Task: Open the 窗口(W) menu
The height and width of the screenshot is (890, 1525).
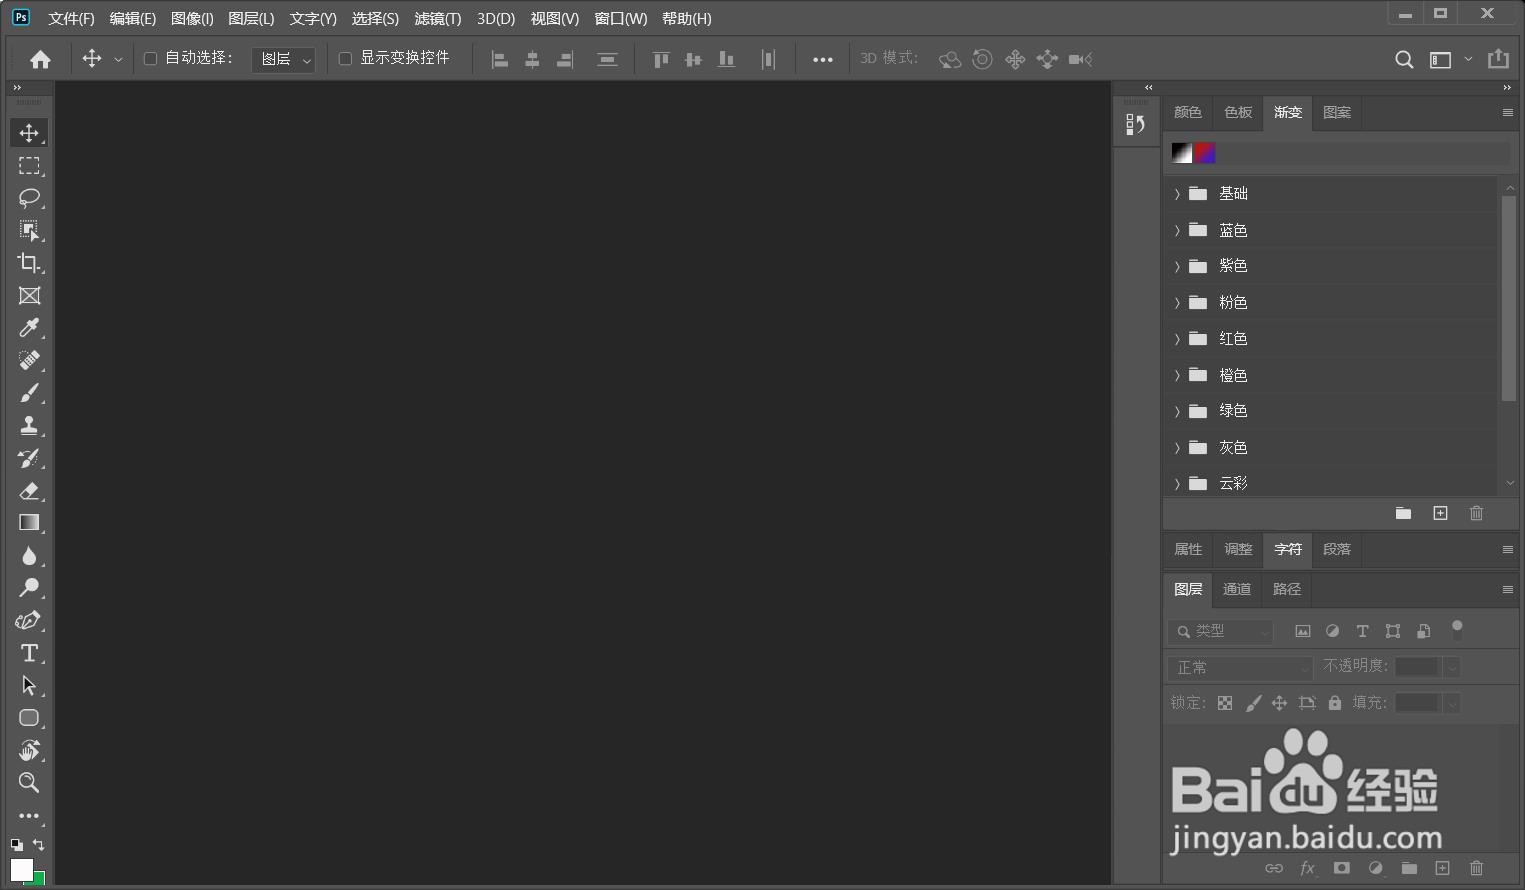Action: [620, 19]
